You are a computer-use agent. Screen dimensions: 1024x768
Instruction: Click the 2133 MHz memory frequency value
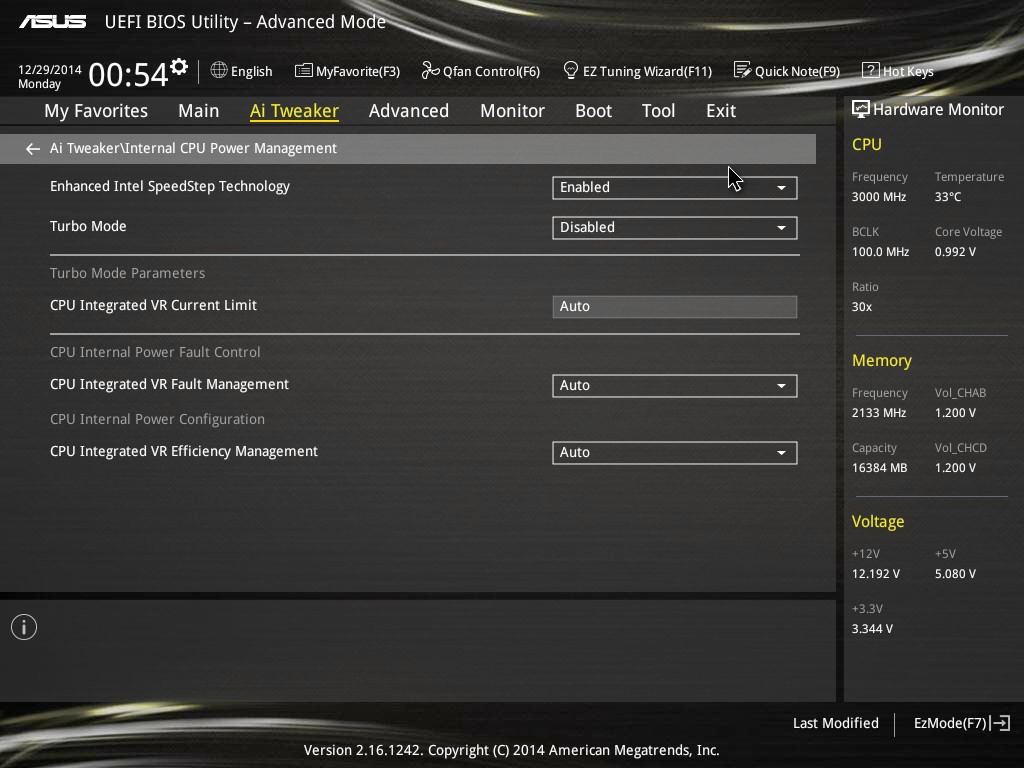(878, 413)
